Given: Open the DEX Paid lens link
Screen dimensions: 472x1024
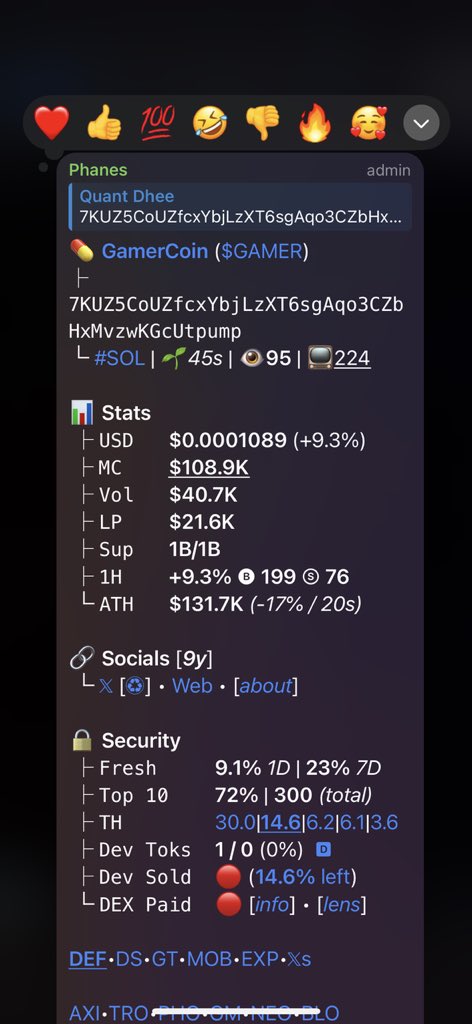Looking at the screenshot, I should 341,904.
